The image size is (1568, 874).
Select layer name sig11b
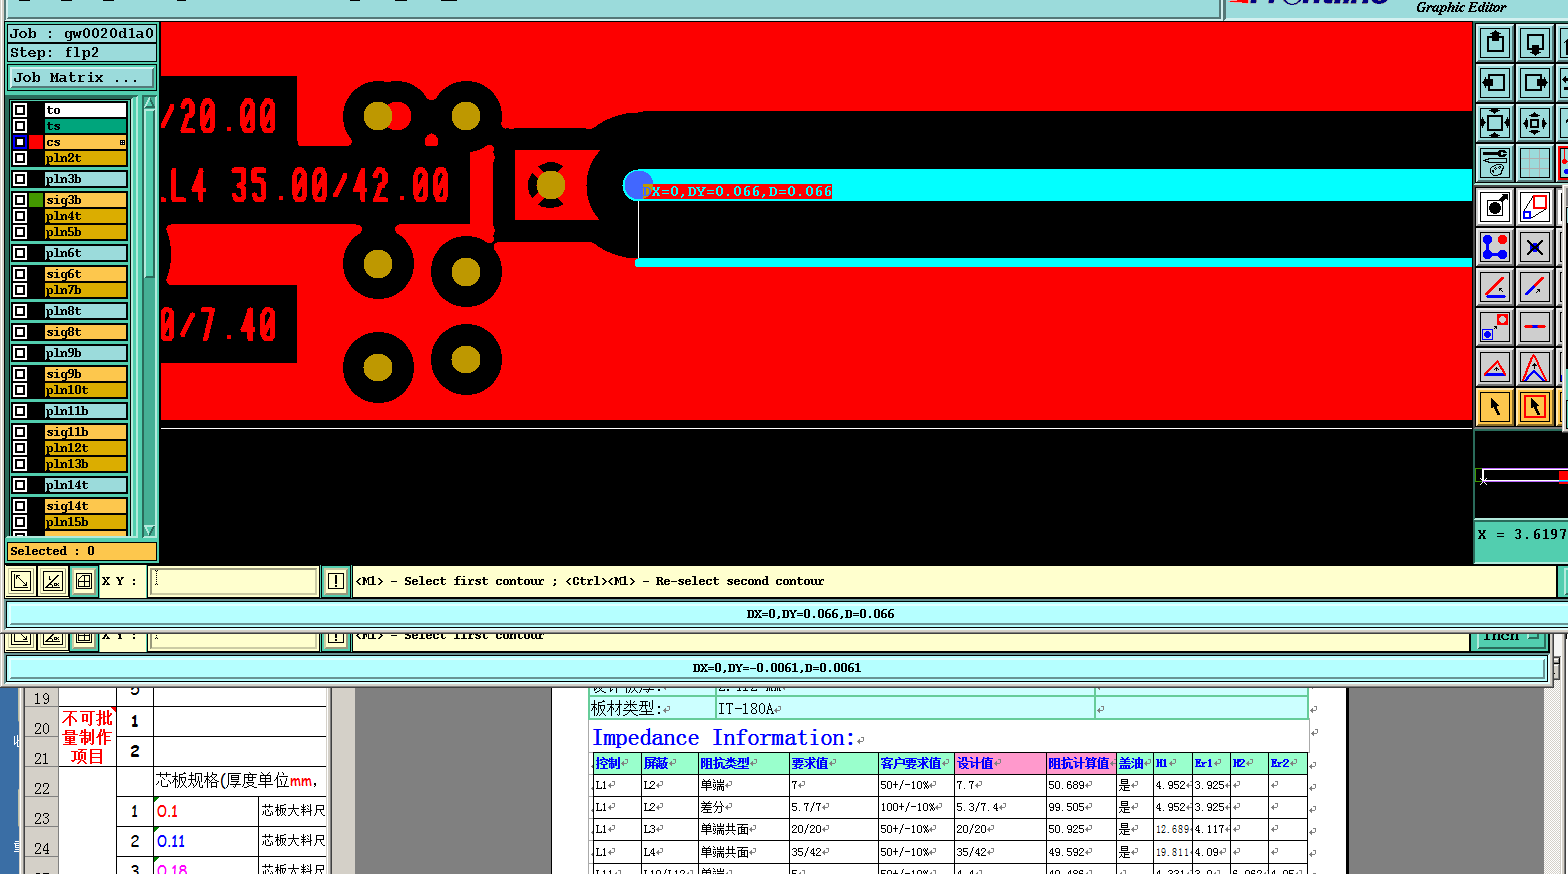[x=86, y=432]
